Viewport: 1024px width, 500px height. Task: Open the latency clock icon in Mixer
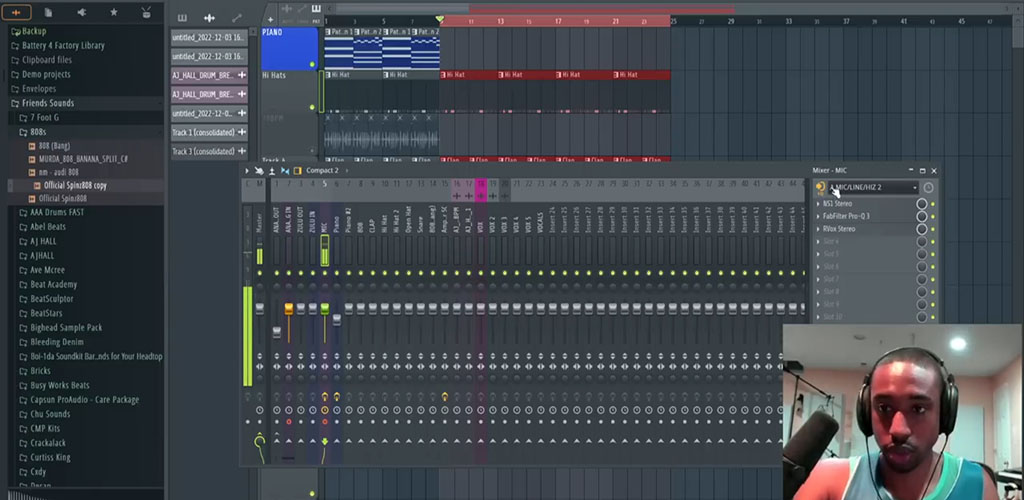click(928, 188)
